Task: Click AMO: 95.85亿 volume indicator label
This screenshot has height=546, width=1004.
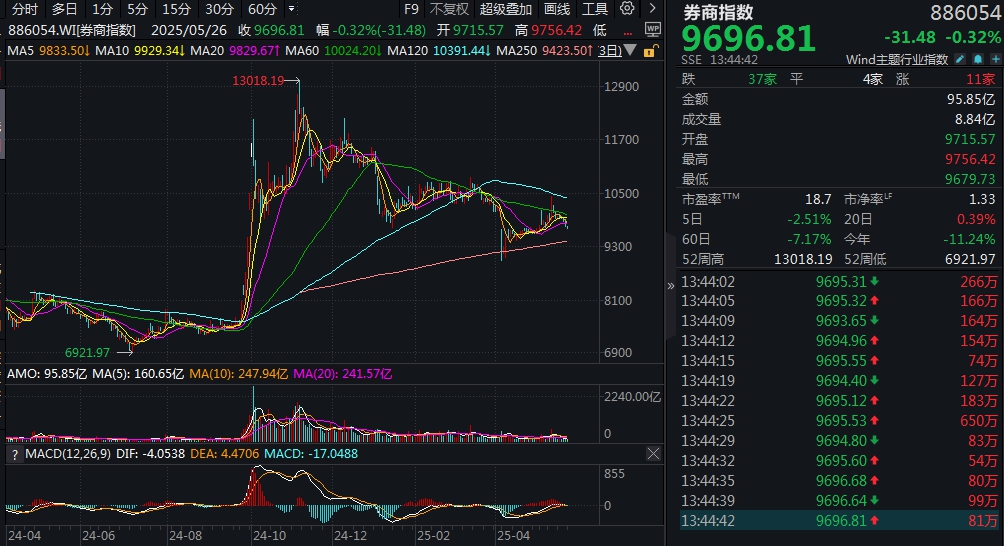Action: (x=47, y=374)
